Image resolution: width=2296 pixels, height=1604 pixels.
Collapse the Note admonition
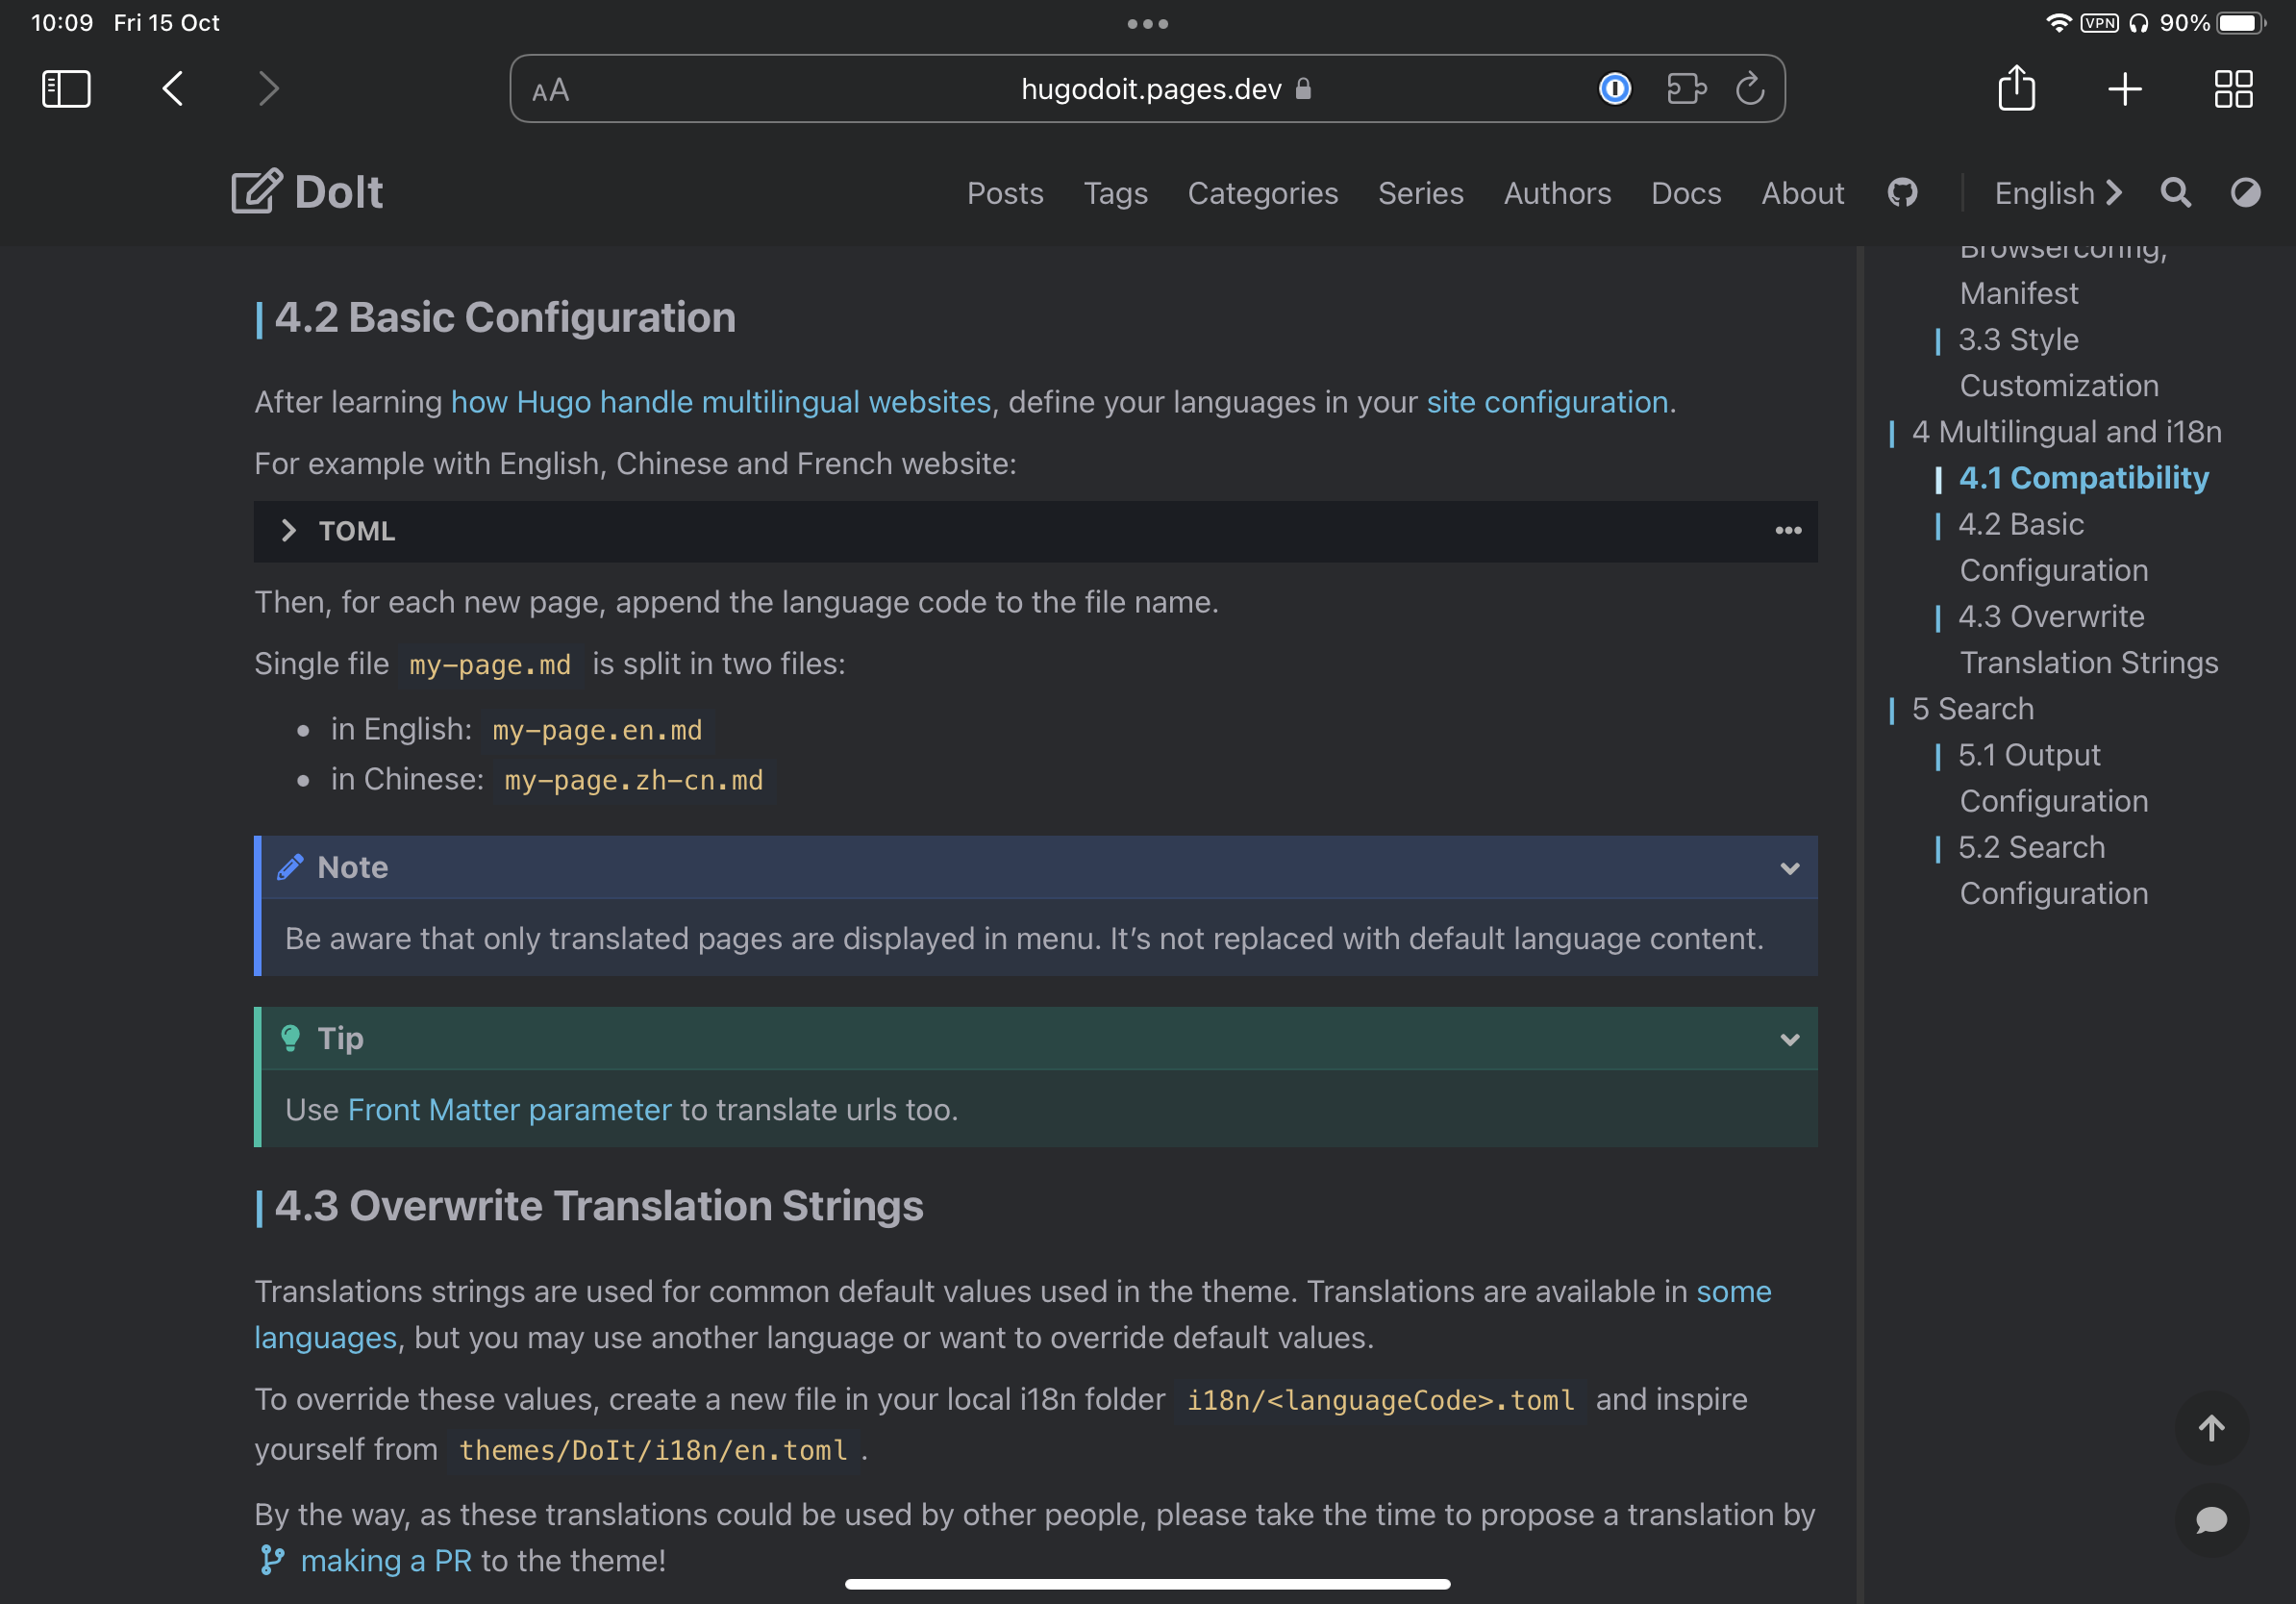[x=1789, y=868]
